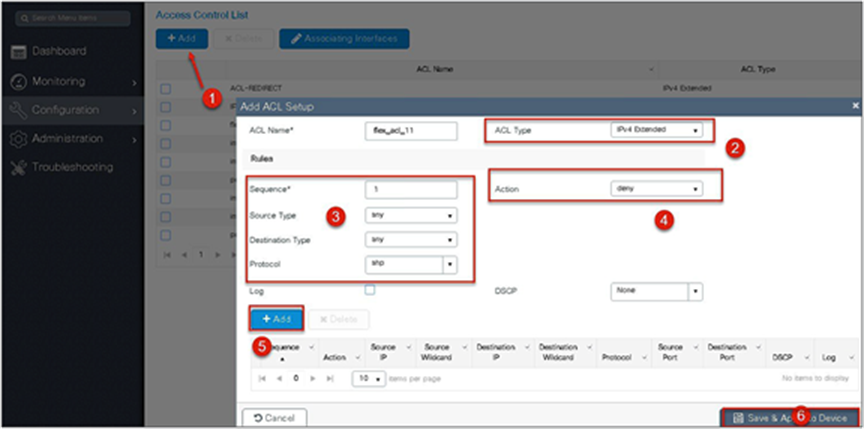Viewport: 864px width, 429px height.
Task: Enable the Log checkbox
Action: [x=370, y=290]
